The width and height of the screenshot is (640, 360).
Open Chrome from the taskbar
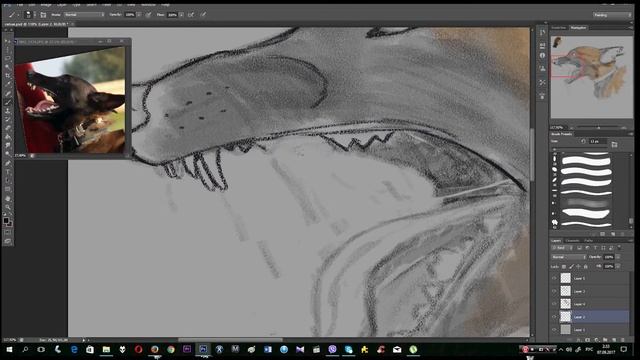click(x=171, y=349)
